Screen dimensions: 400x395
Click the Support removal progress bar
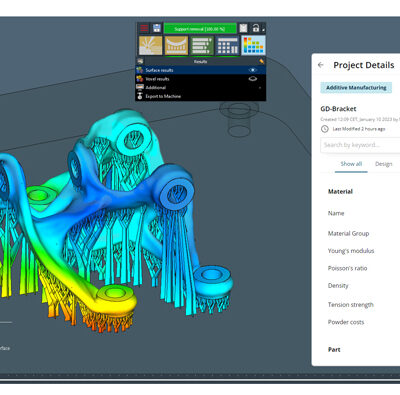tap(200, 29)
